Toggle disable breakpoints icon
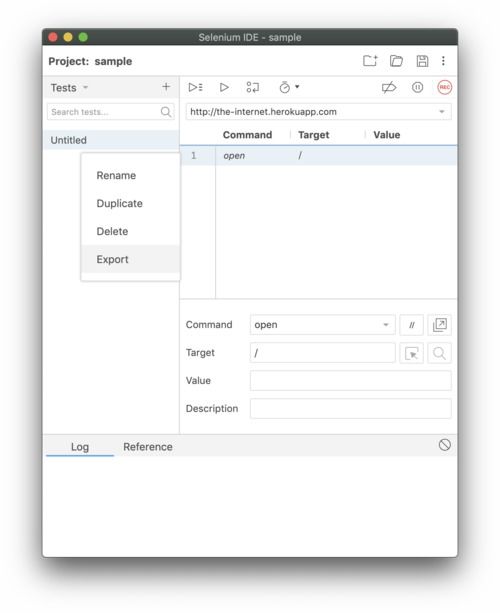This screenshot has height=613, width=500. [x=389, y=87]
